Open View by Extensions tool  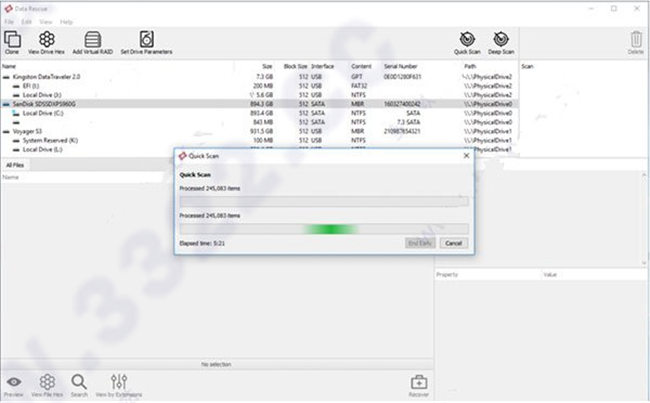click(119, 382)
